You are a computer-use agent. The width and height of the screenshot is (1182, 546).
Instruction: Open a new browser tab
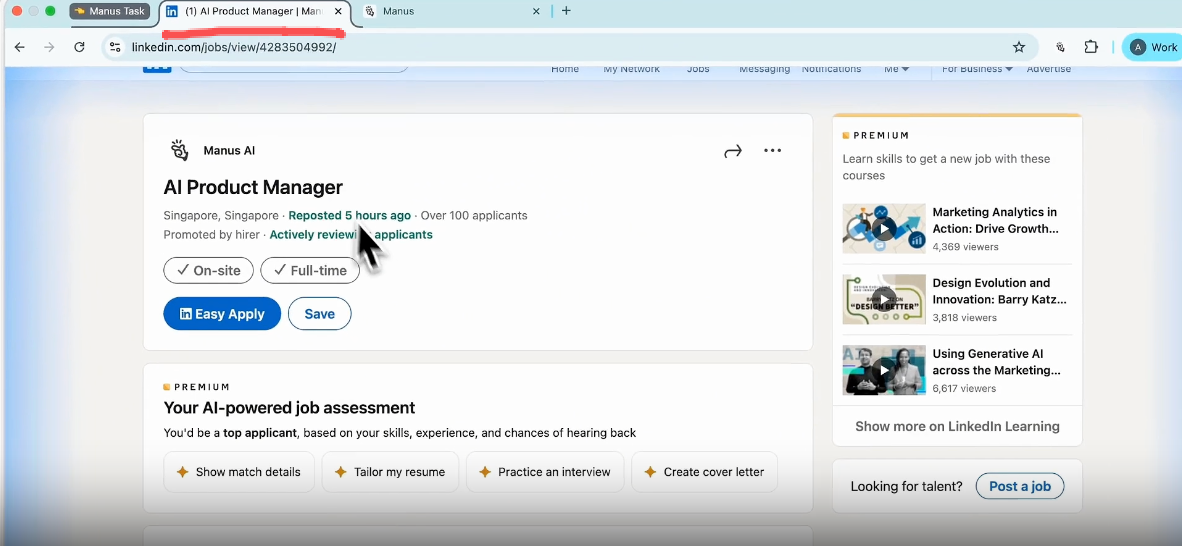click(x=566, y=11)
